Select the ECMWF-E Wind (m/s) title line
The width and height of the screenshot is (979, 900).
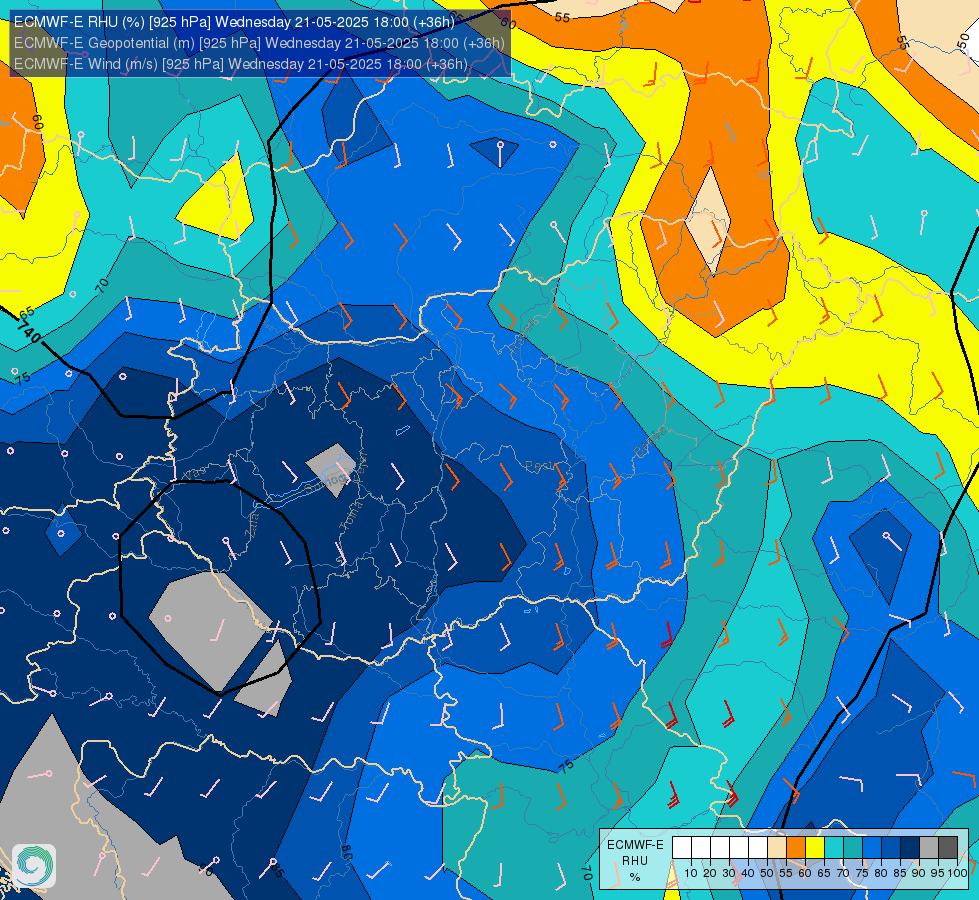pyautogui.click(x=240, y=64)
